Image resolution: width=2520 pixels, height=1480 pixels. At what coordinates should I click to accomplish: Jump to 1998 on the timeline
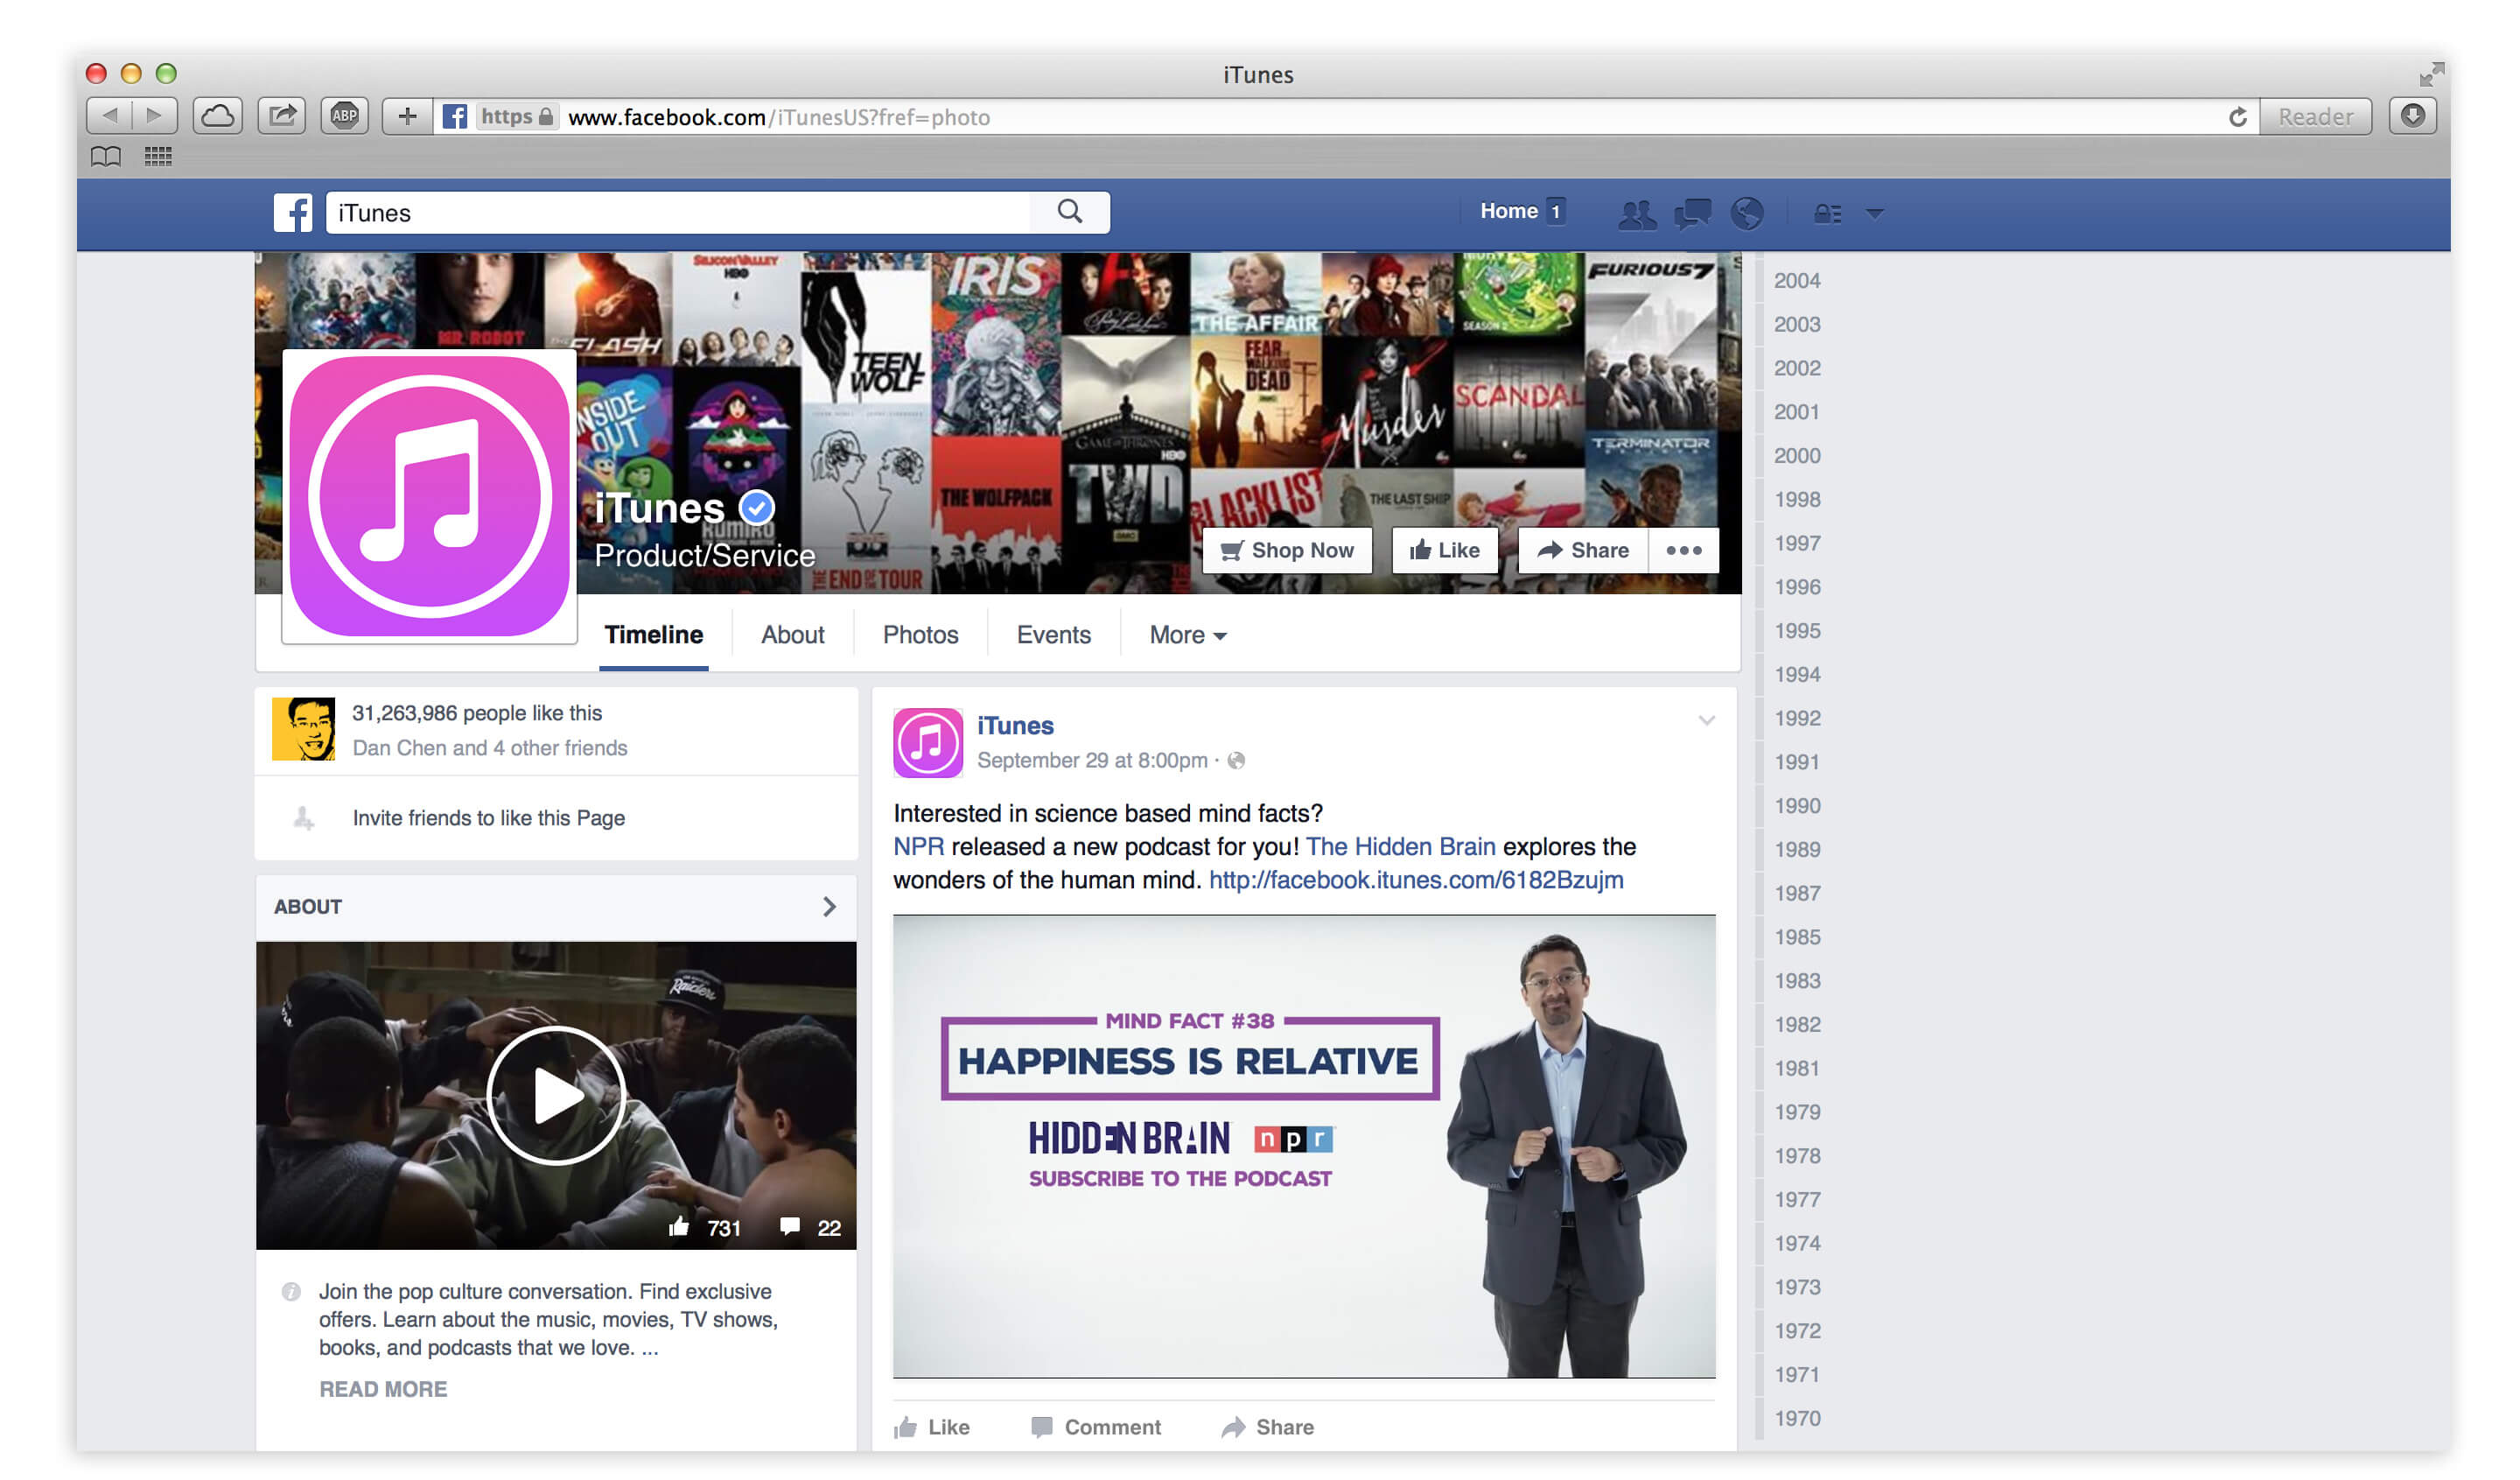click(1797, 500)
